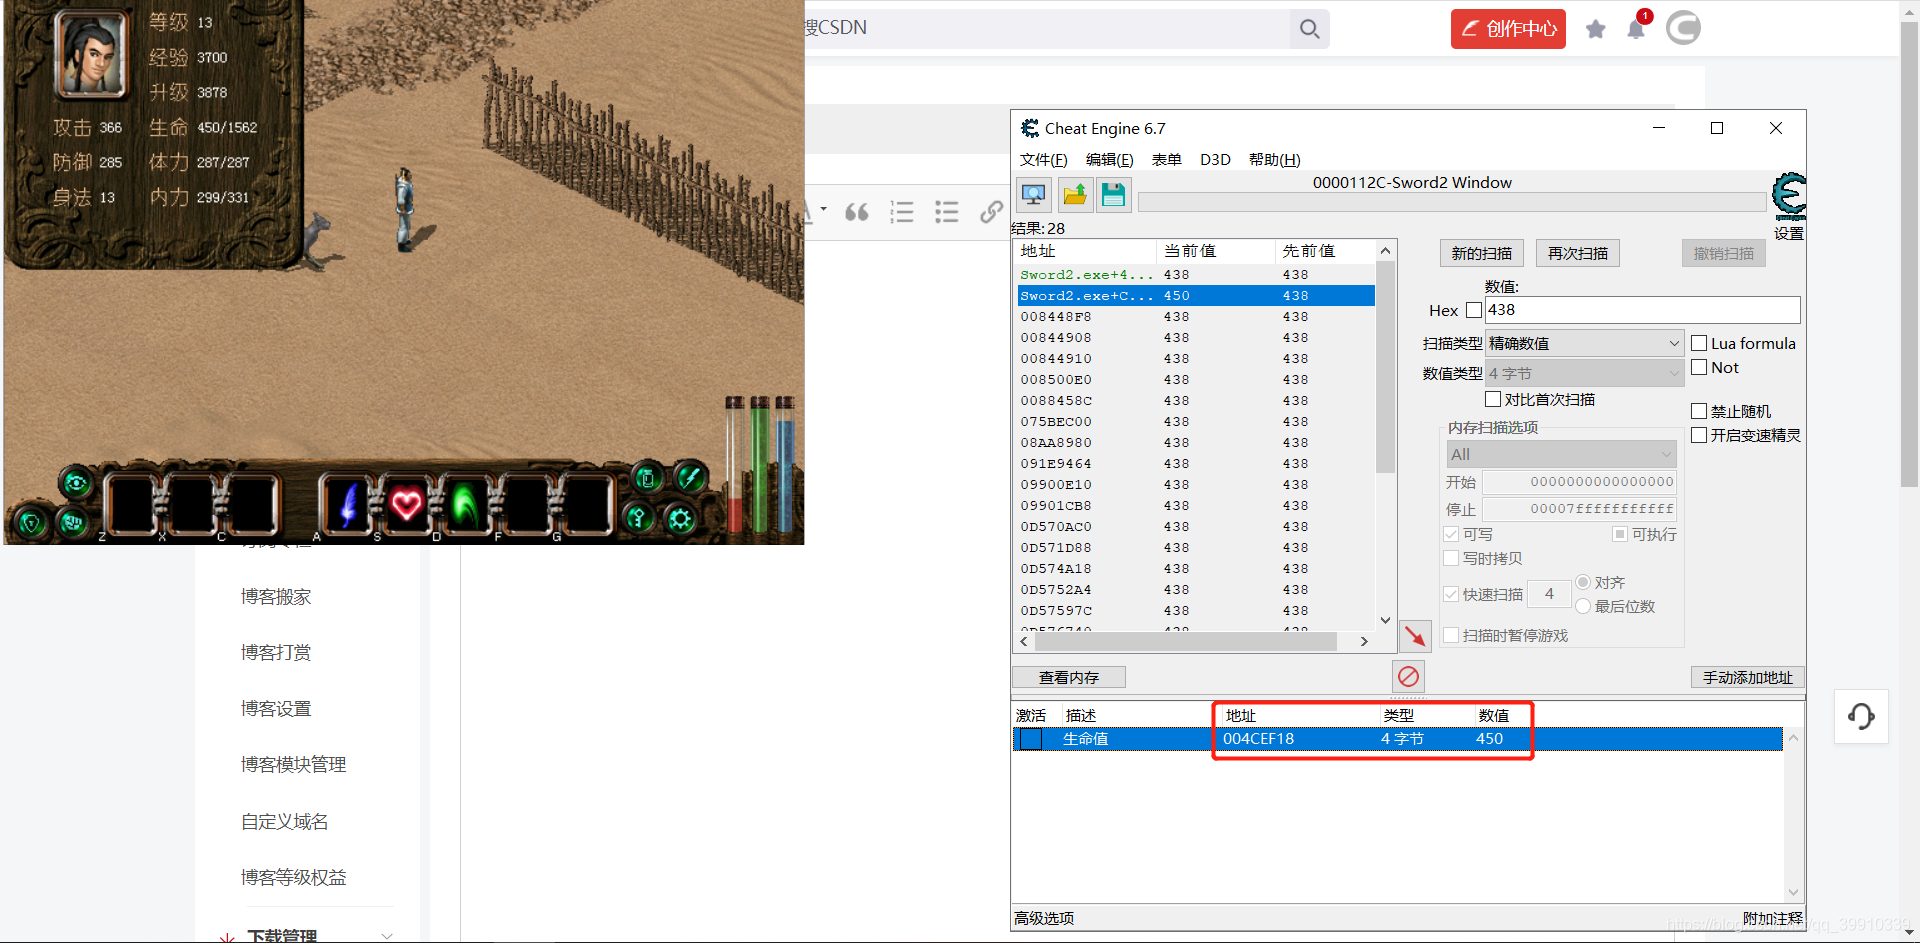The image size is (1920, 943).
Task: Toggle 写时拷贝 checkbox
Action: 1451,558
